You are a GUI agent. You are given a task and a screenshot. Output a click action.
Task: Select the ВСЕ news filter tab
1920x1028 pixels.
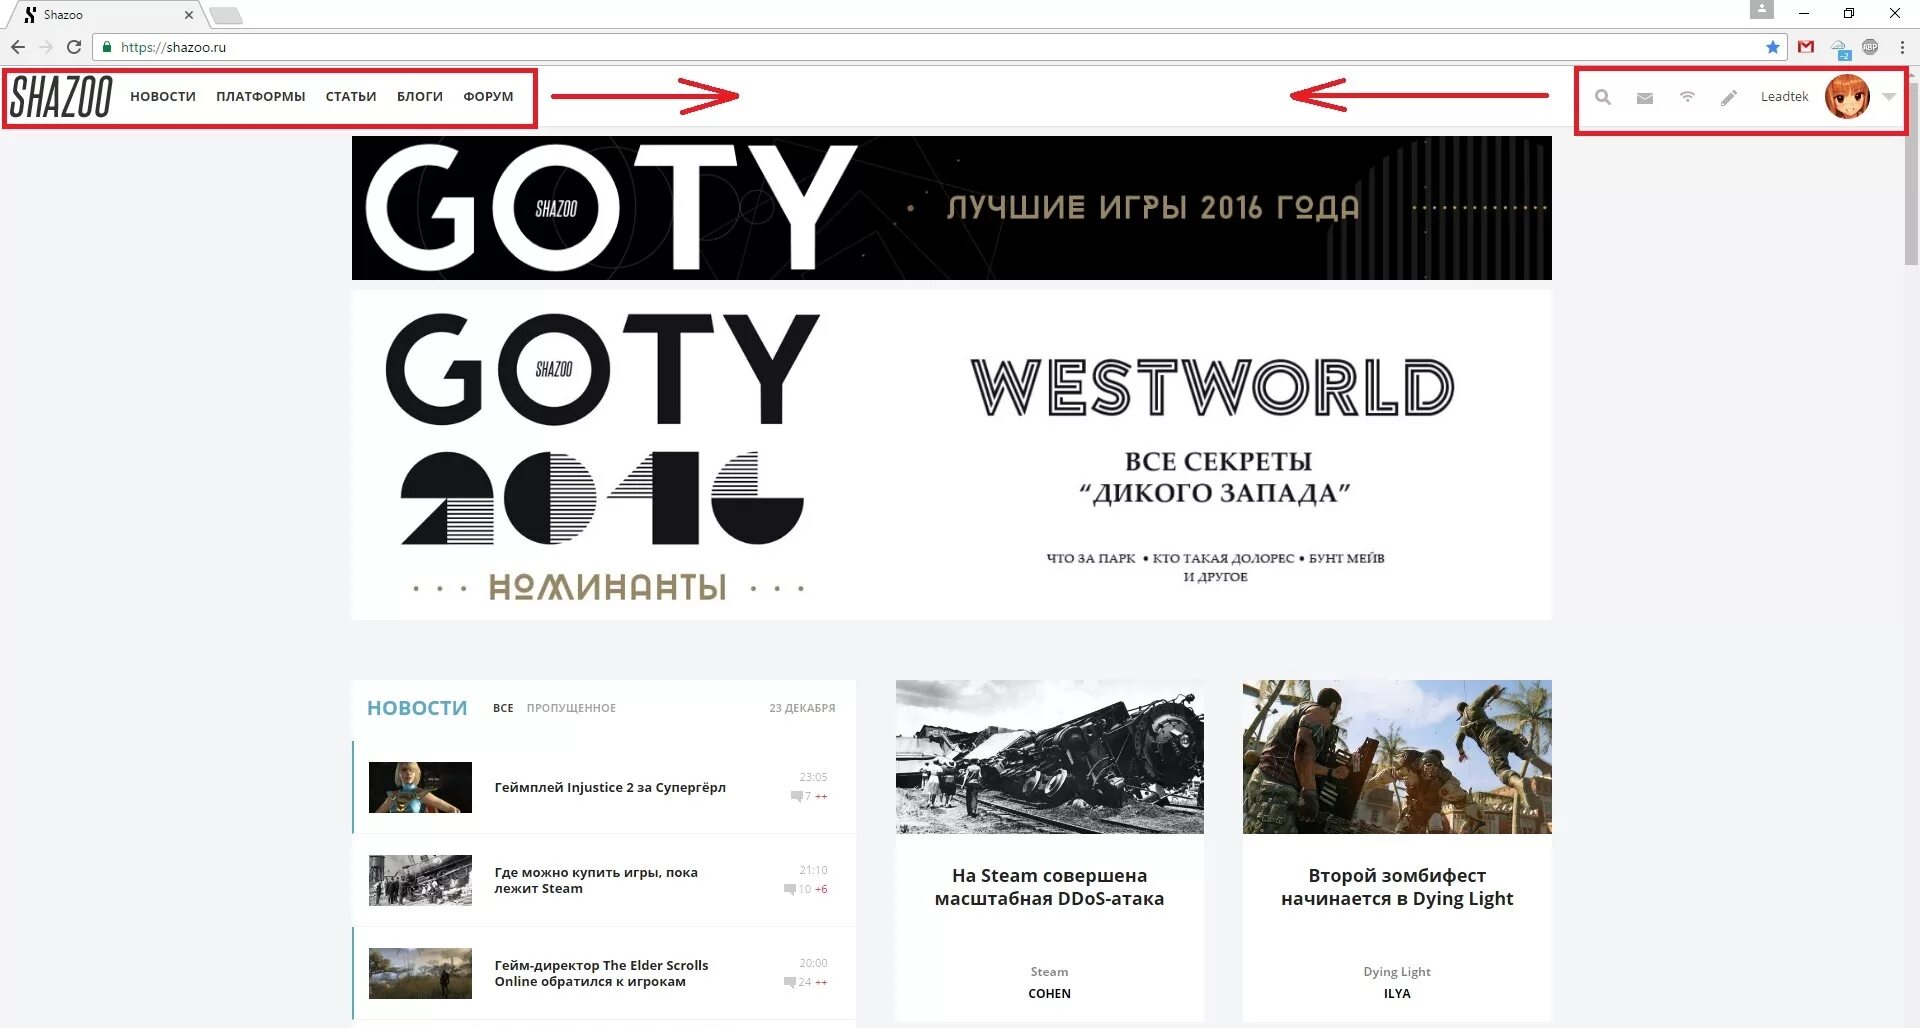503,708
